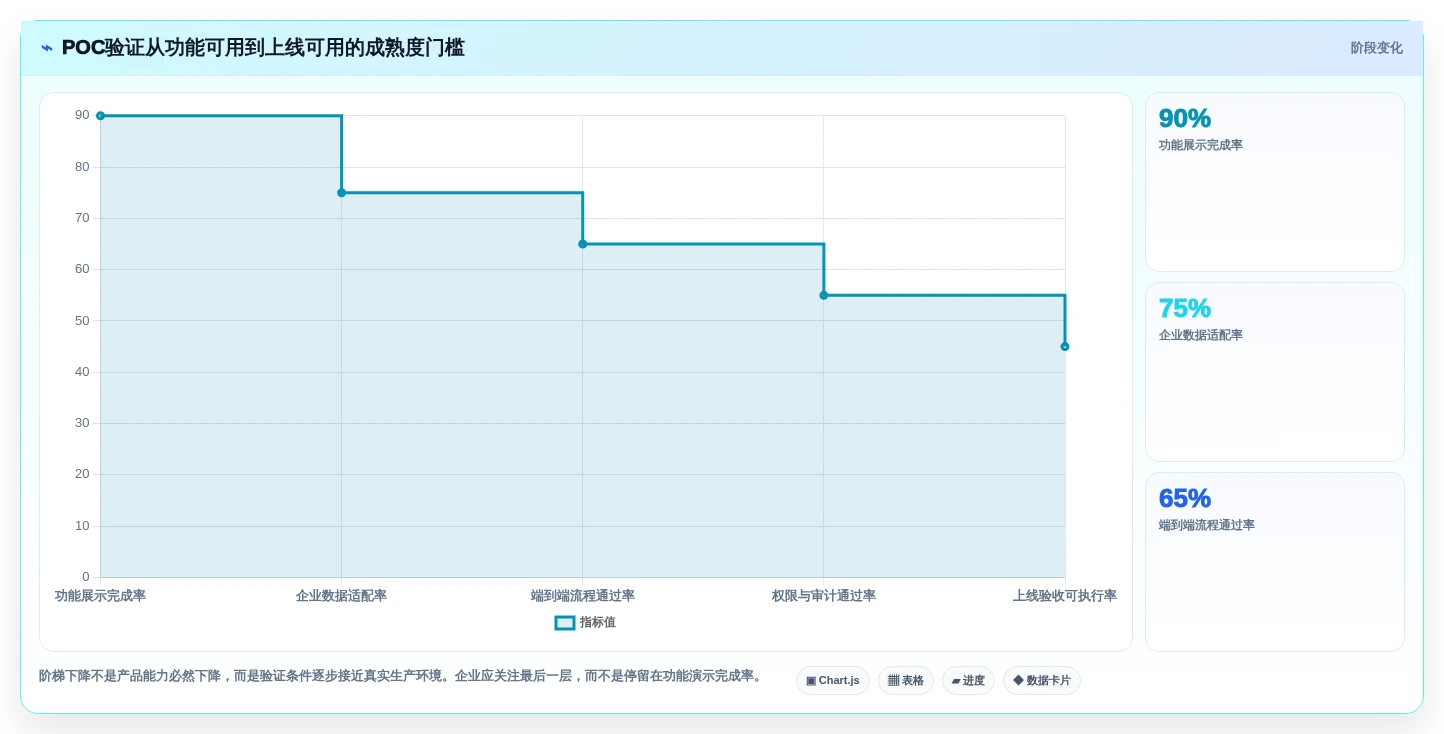Click the x-axis label 企业数据适配率
The height and width of the screenshot is (734, 1444).
pos(341,596)
